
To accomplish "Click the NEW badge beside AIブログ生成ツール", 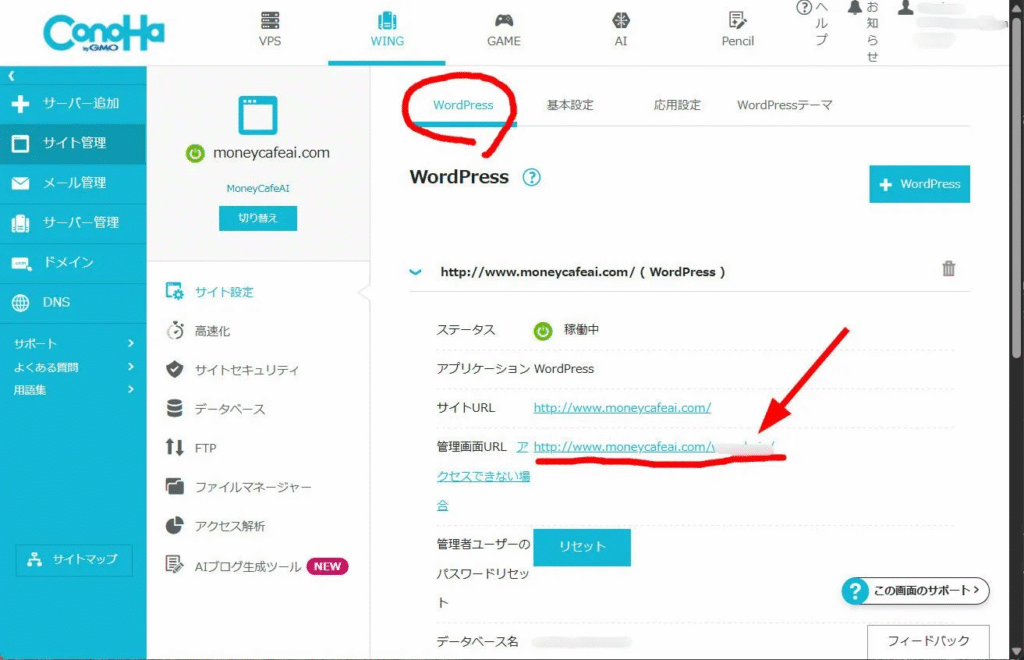I will [x=327, y=567].
